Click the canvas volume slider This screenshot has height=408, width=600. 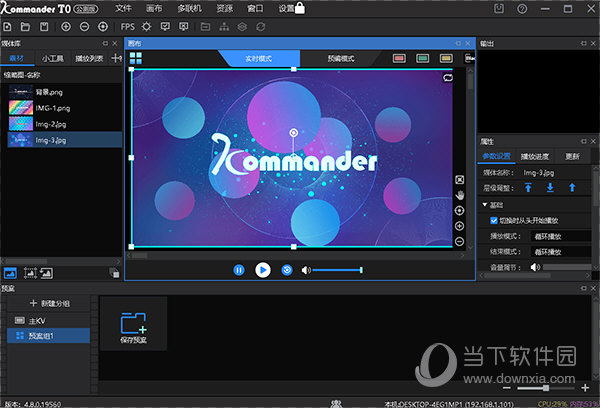pyautogui.click(x=338, y=270)
